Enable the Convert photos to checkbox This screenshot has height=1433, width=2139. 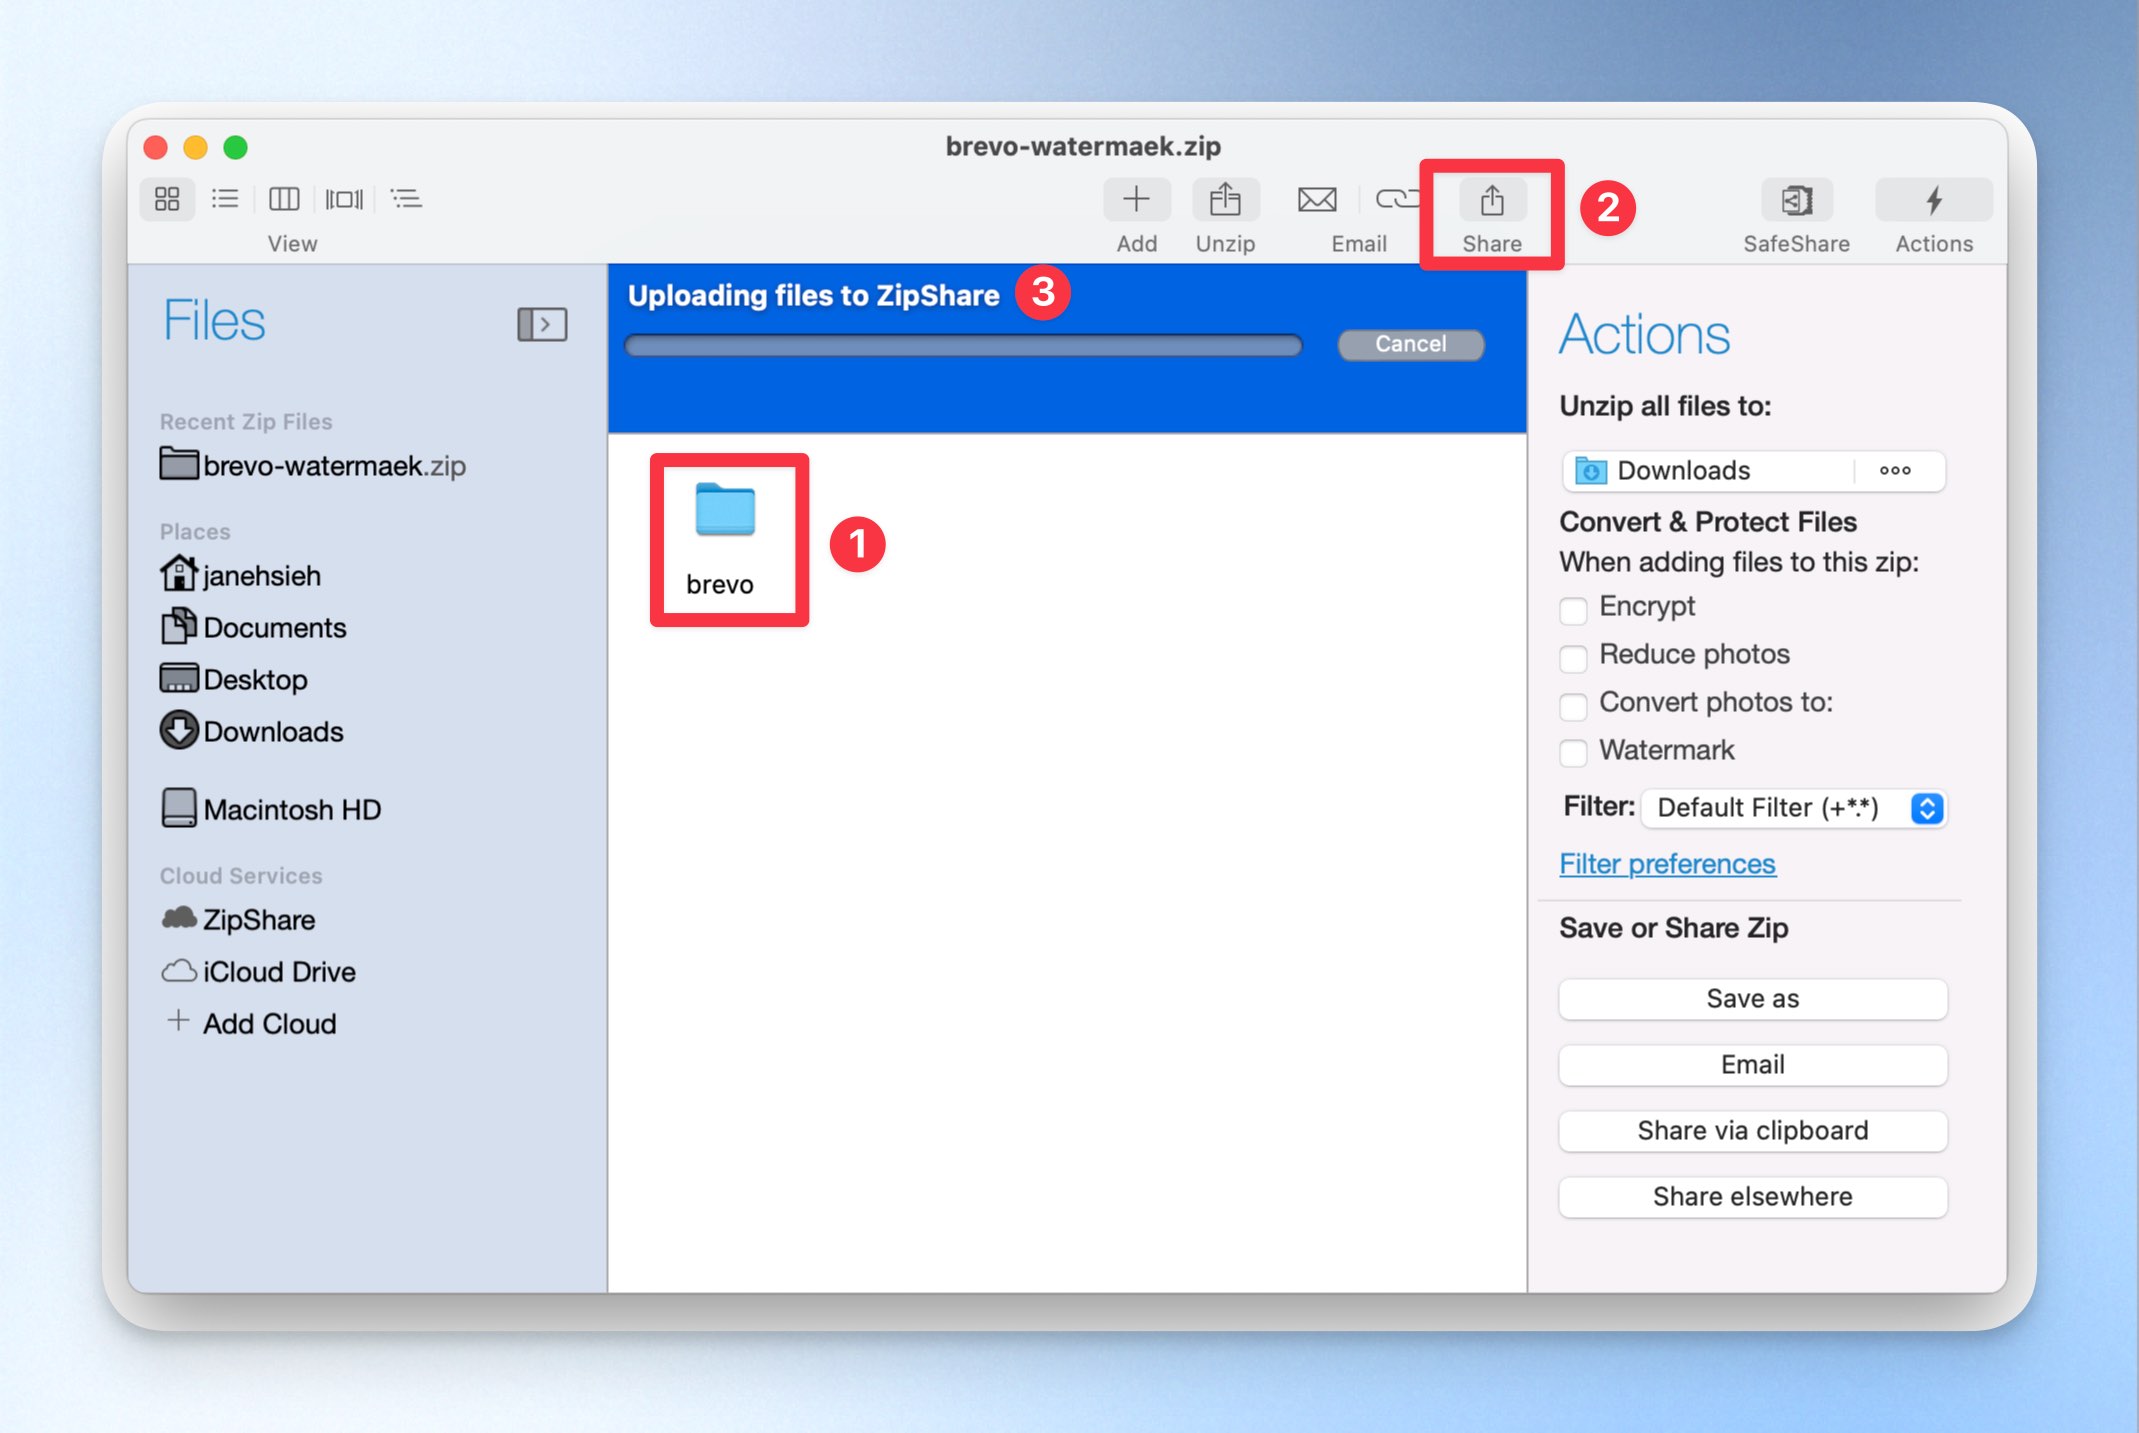click(x=1573, y=705)
